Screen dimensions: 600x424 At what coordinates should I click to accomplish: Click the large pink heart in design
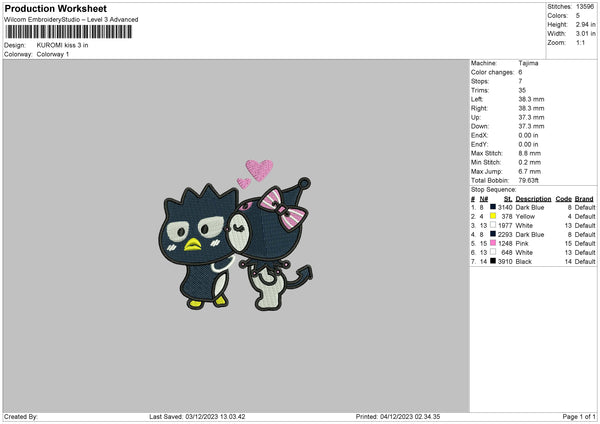(259, 170)
